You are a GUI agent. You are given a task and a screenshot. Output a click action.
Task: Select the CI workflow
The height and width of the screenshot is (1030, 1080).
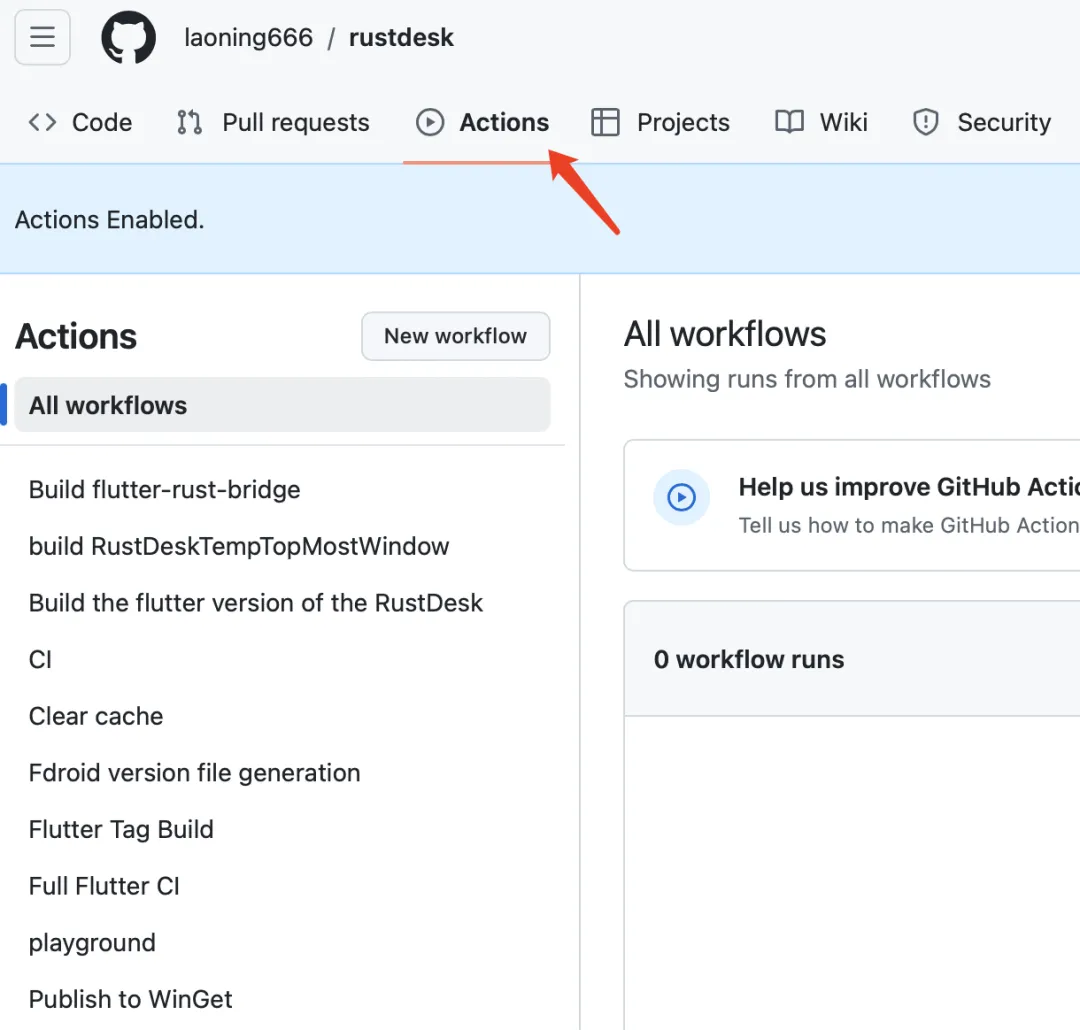[x=40, y=660]
